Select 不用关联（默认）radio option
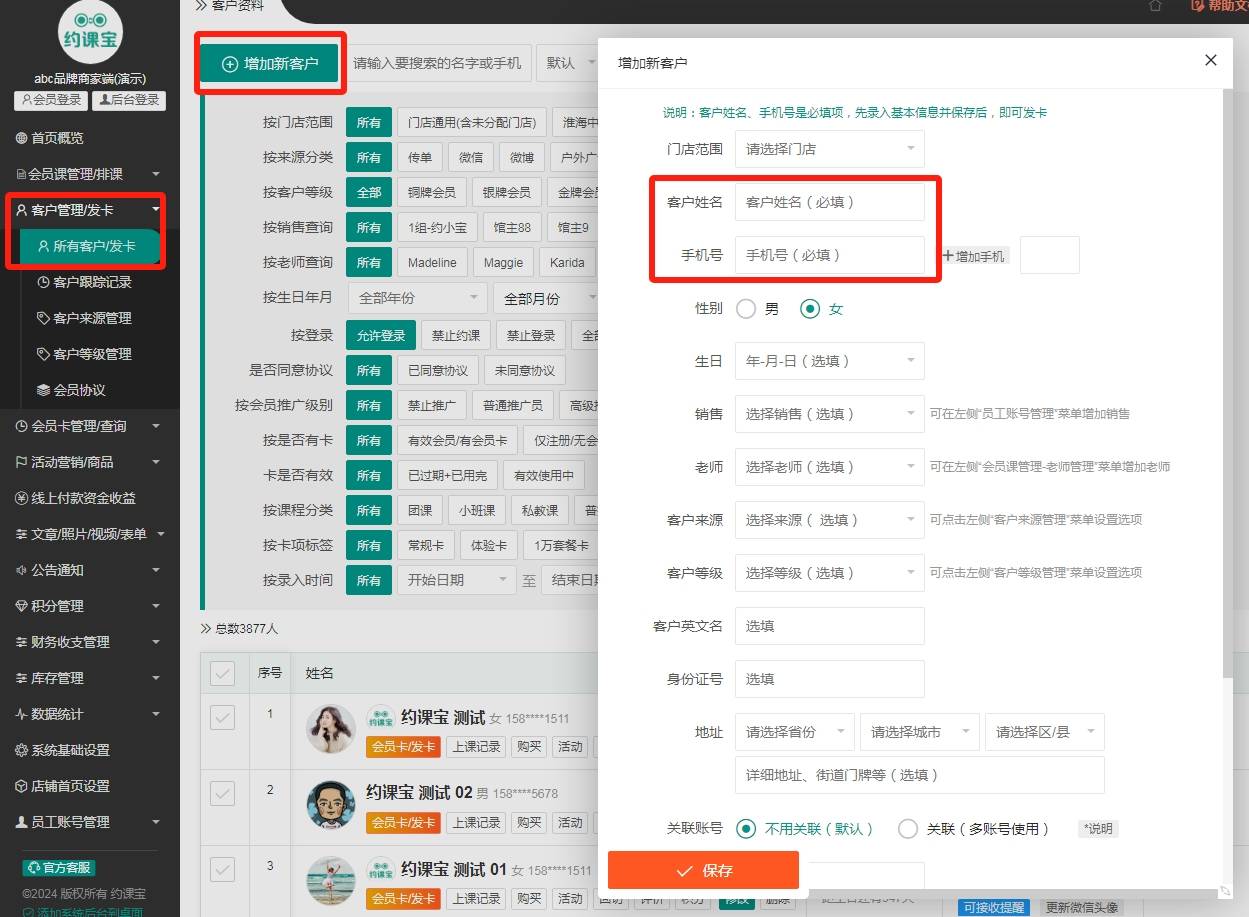The width and height of the screenshot is (1249, 917). [x=746, y=829]
